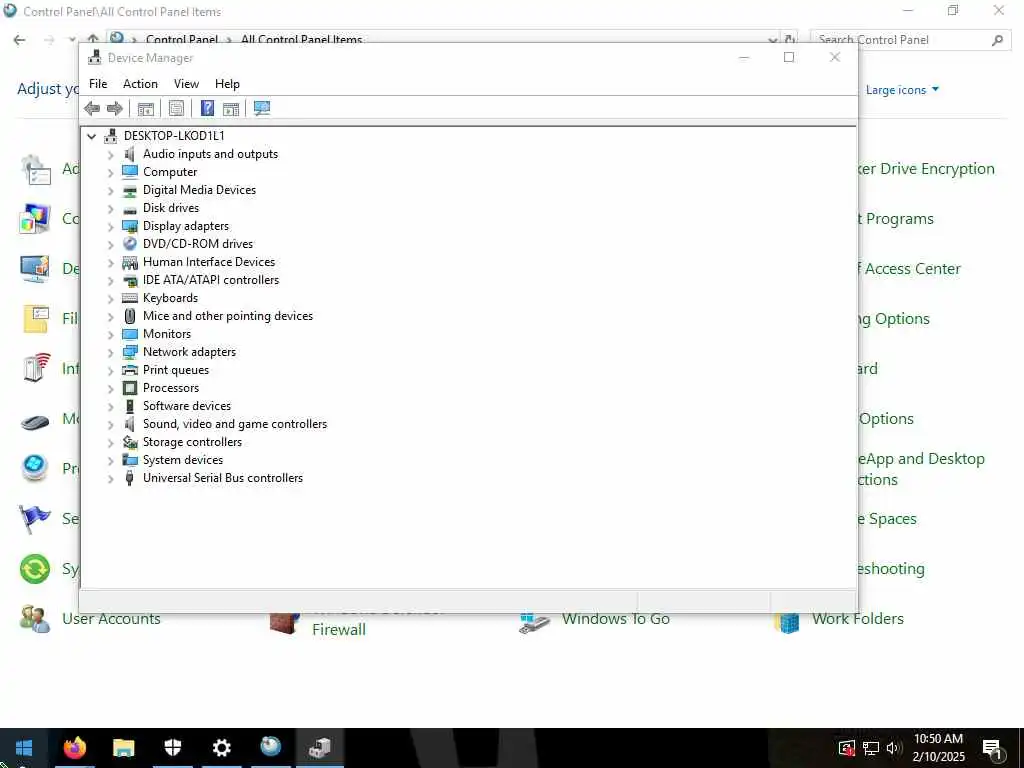Open the File menu in Device Manager

98,84
